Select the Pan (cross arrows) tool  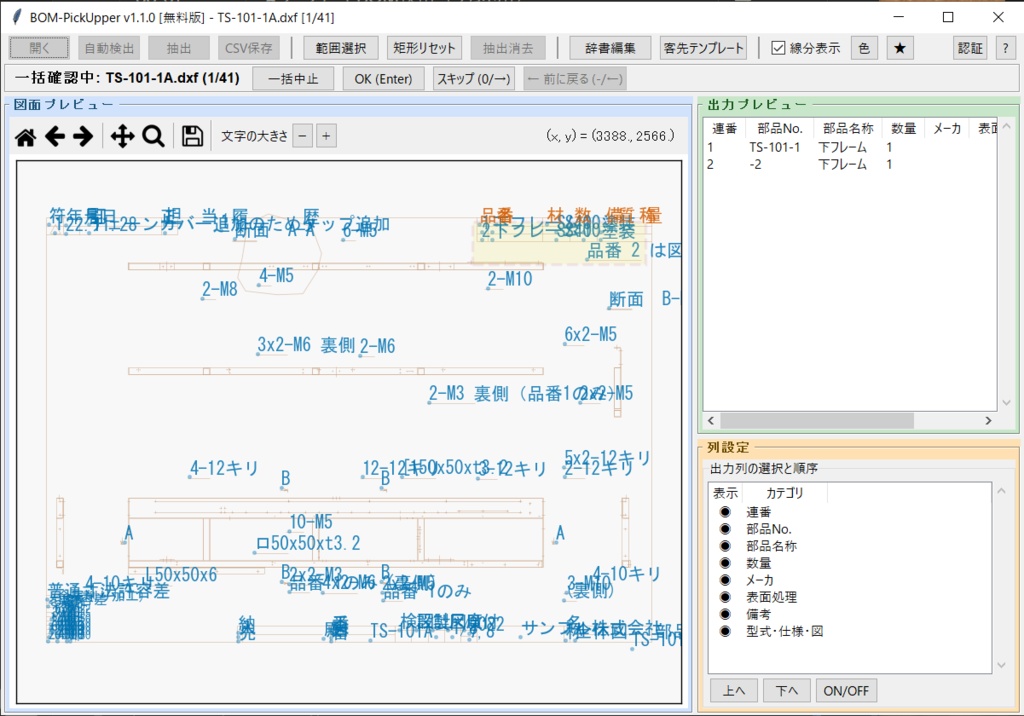click(x=122, y=137)
